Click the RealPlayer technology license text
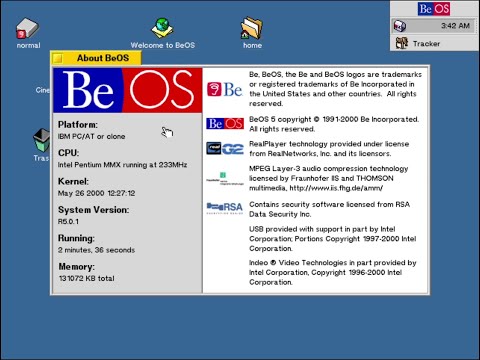 click(329, 149)
